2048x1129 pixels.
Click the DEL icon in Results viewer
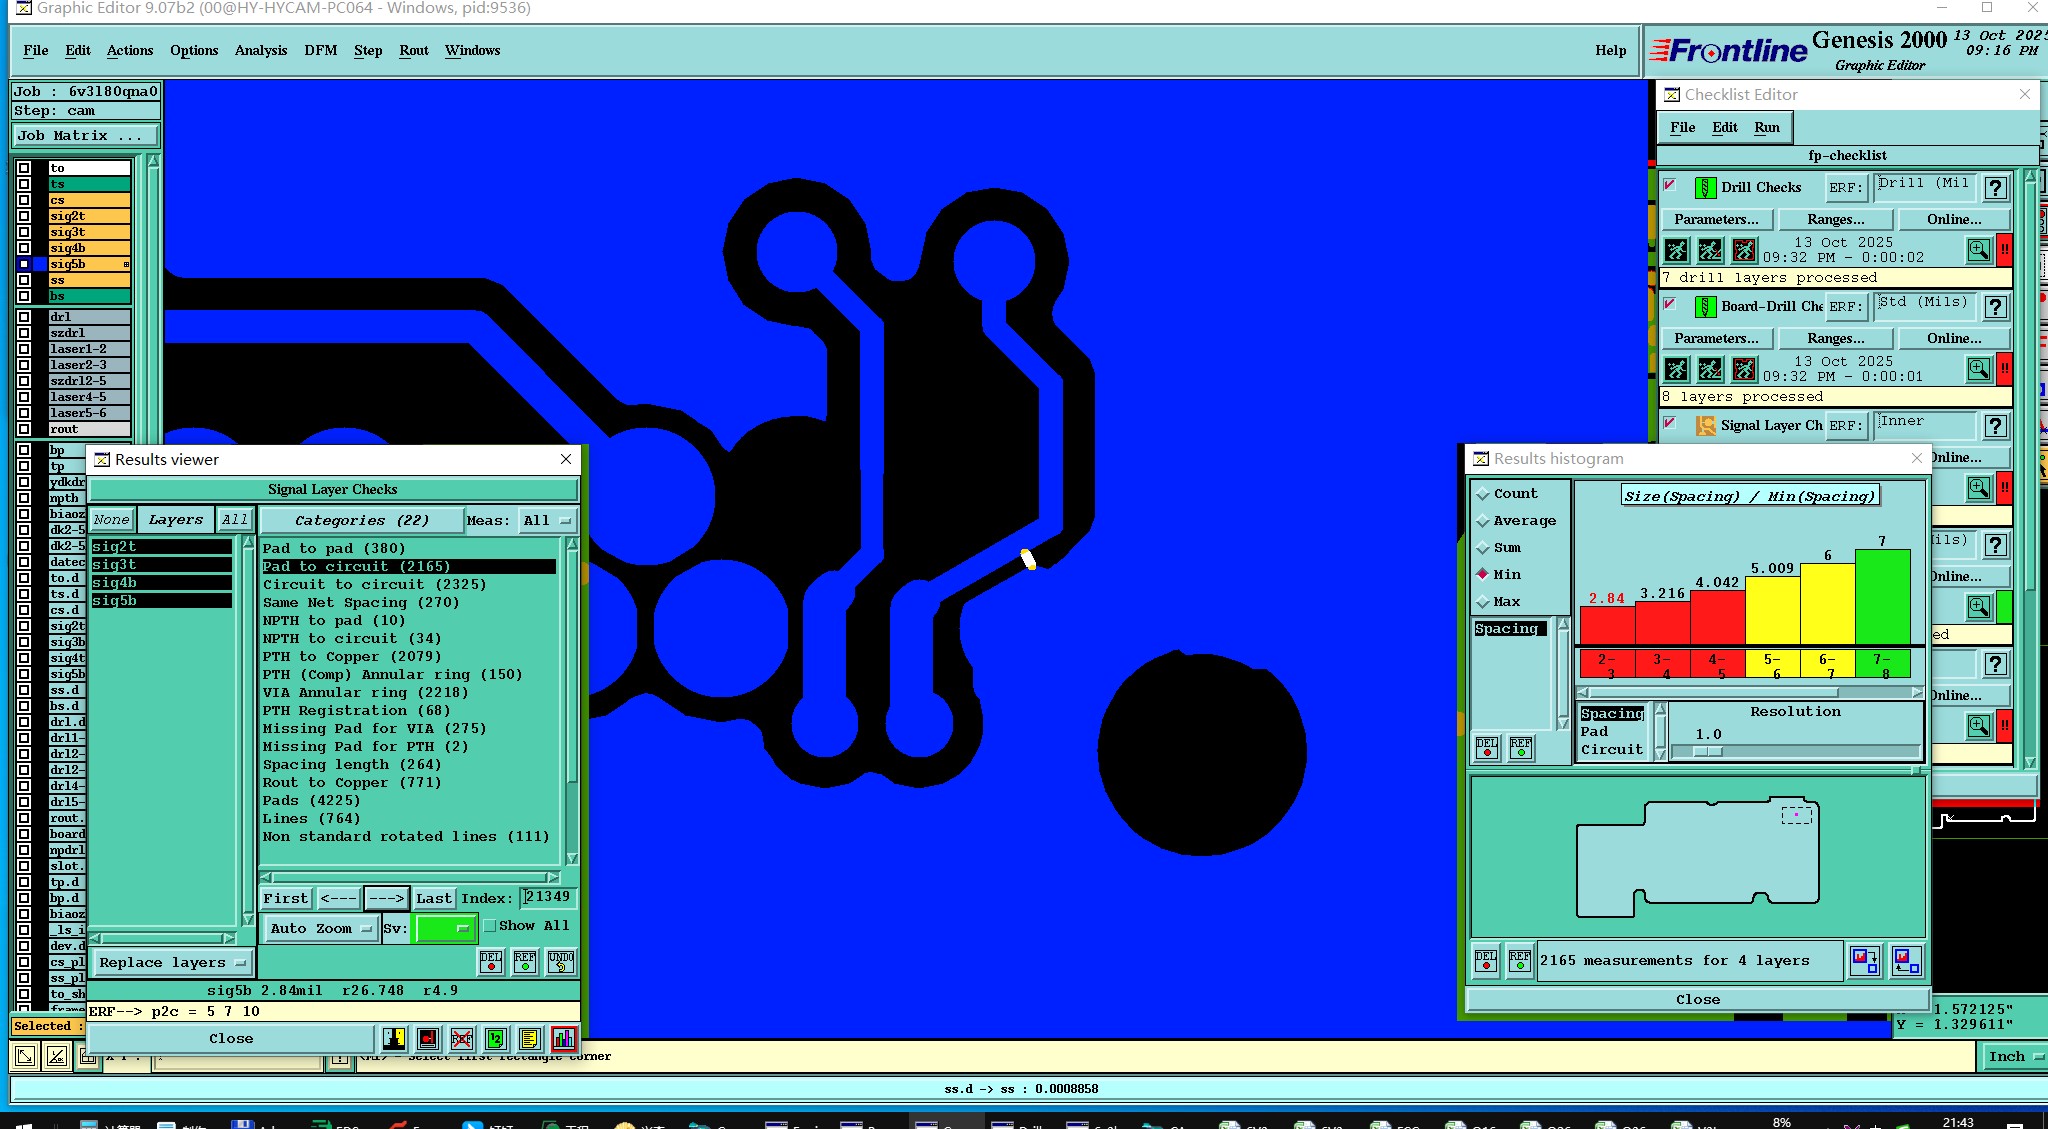point(491,961)
